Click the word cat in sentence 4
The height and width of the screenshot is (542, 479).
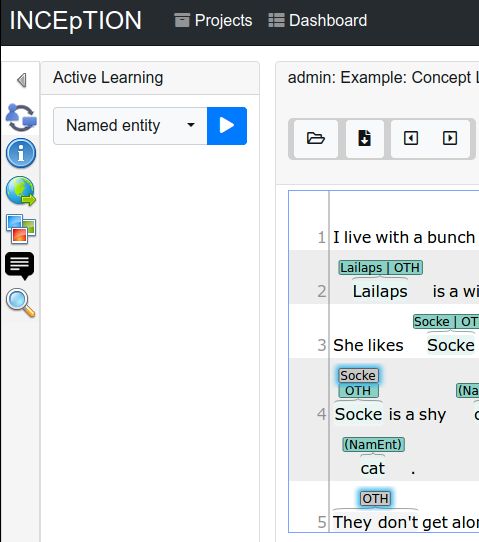373,469
